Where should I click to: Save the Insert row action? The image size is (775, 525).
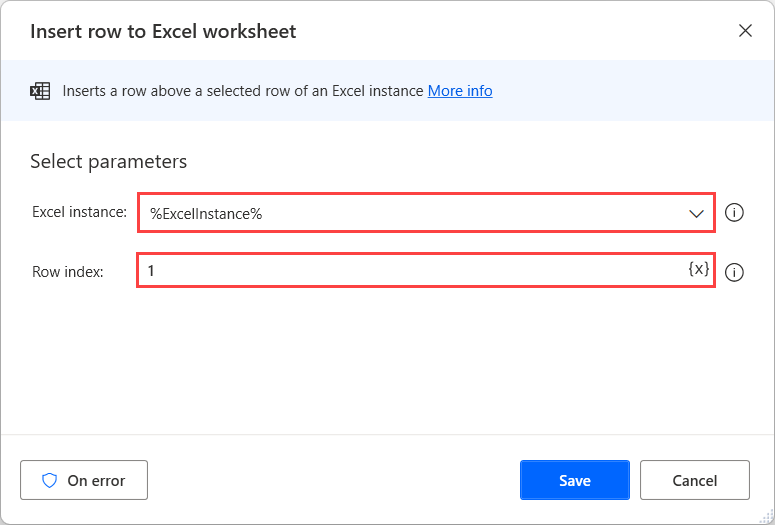(x=575, y=480)
